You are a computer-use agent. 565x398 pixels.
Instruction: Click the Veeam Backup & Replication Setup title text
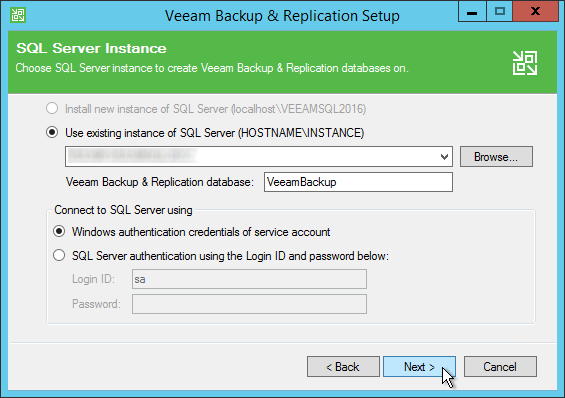coord(282,16)
